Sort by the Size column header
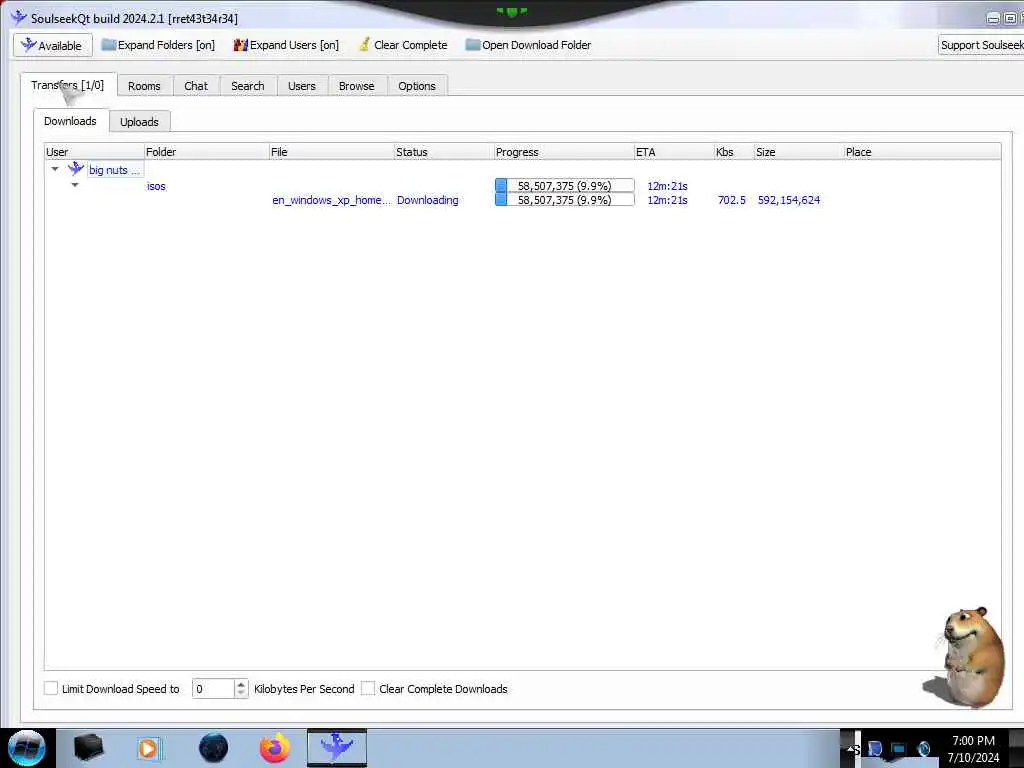Image resolution: width=1024 pixels, height=768 pixels. [x=799, y=152]
